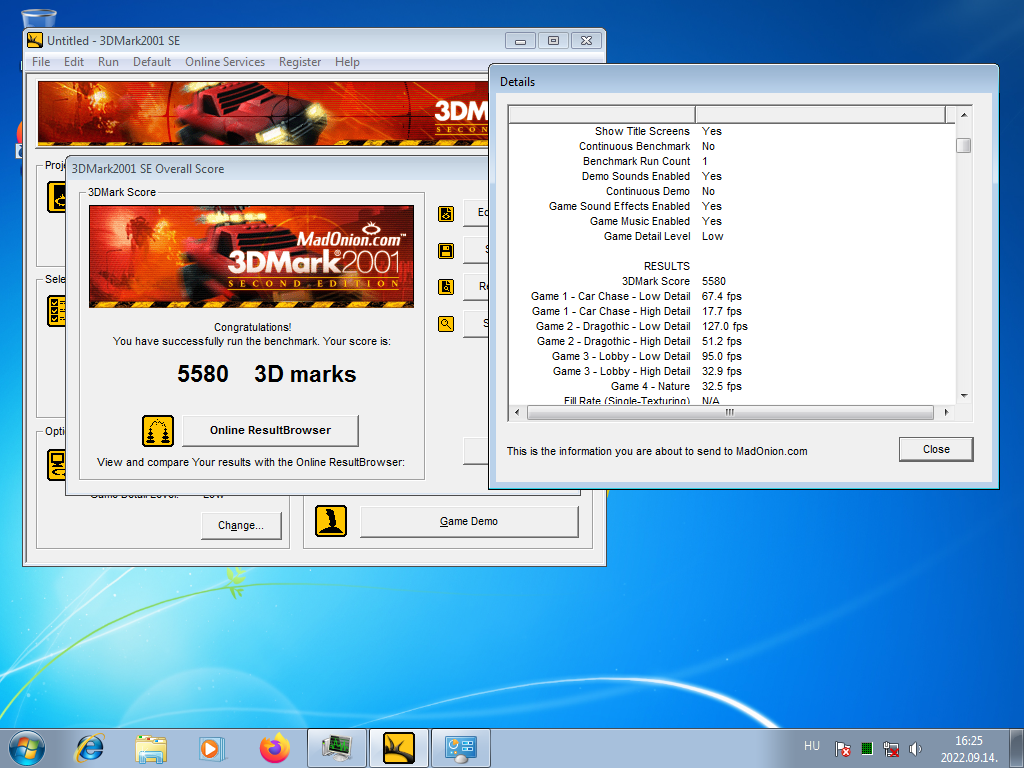Click the 3DMark2001 taskbar button
The image size is (1024, 768).
399,748
